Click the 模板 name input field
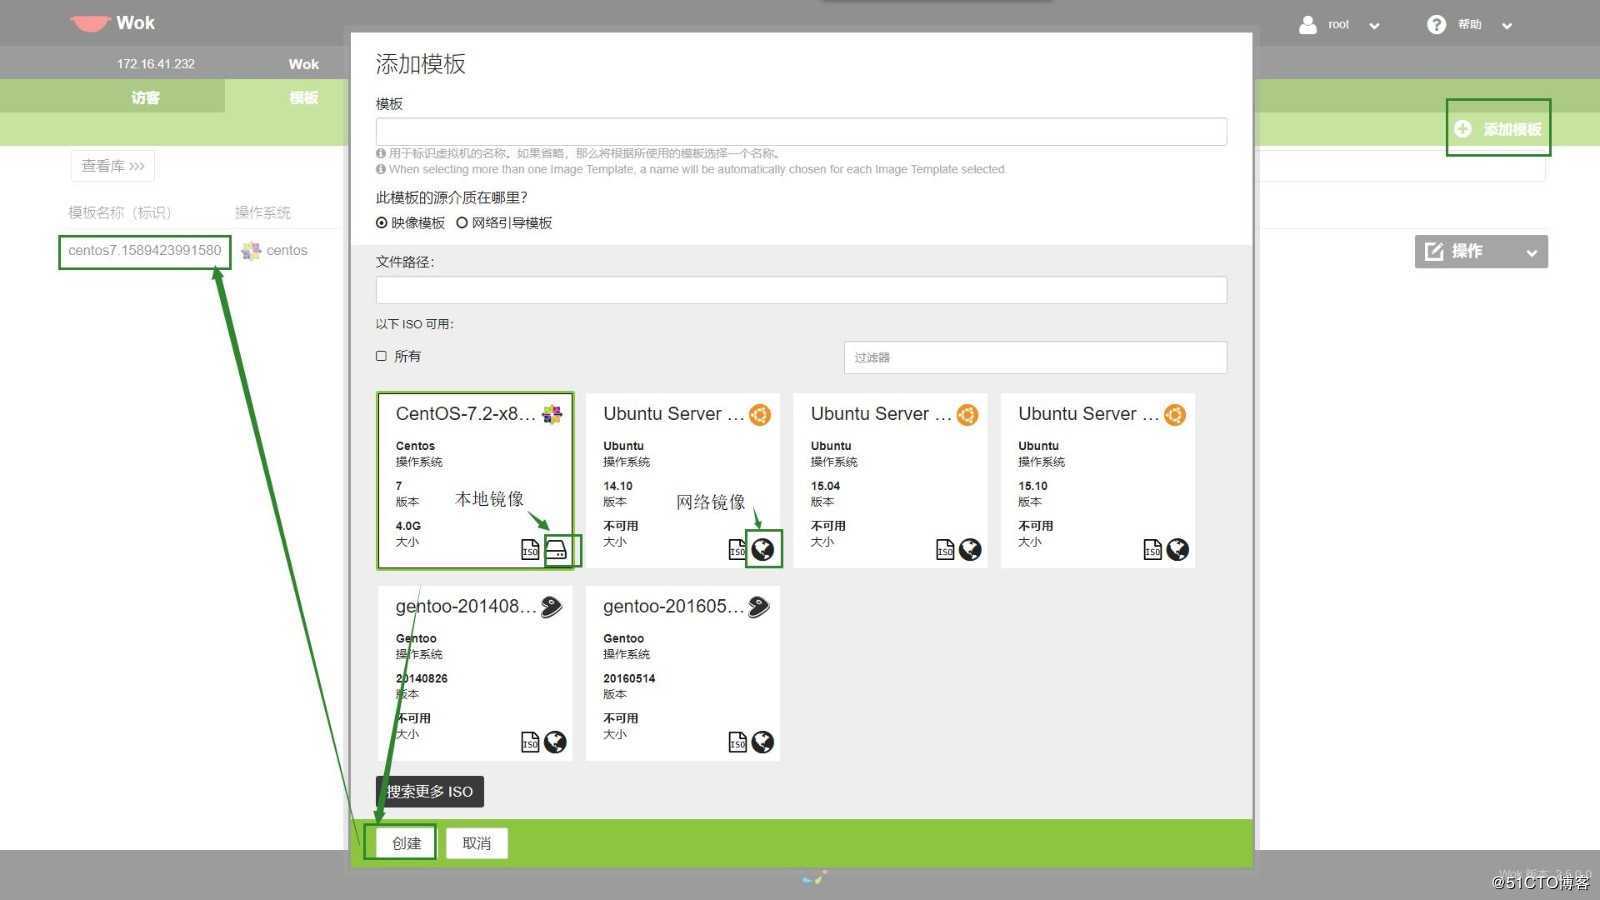Image resolution: width=1600 pixels, height=900 pixels. pos(801,132)
